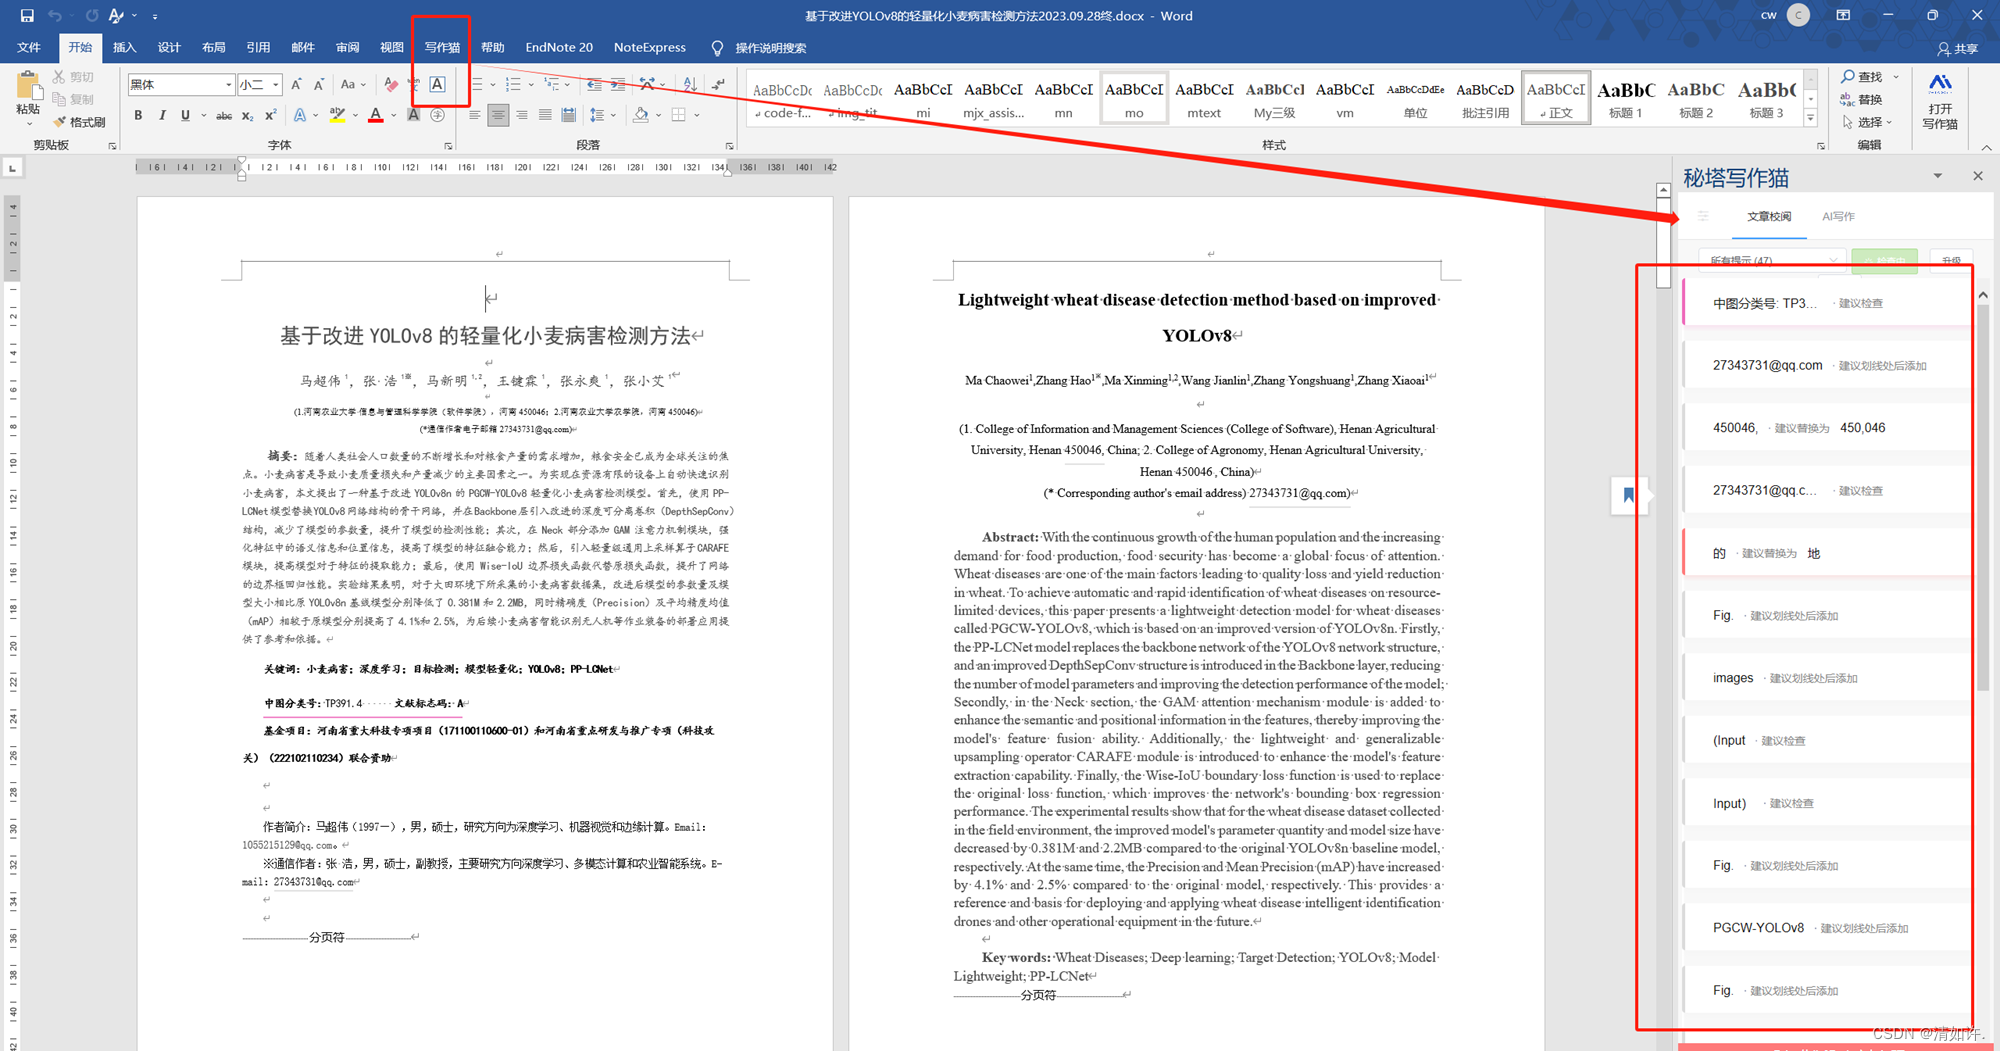The height and width of the screenshot is (1051, 2000).
Task: Apply the 标题 2 style
Action: coord(1695,98)
